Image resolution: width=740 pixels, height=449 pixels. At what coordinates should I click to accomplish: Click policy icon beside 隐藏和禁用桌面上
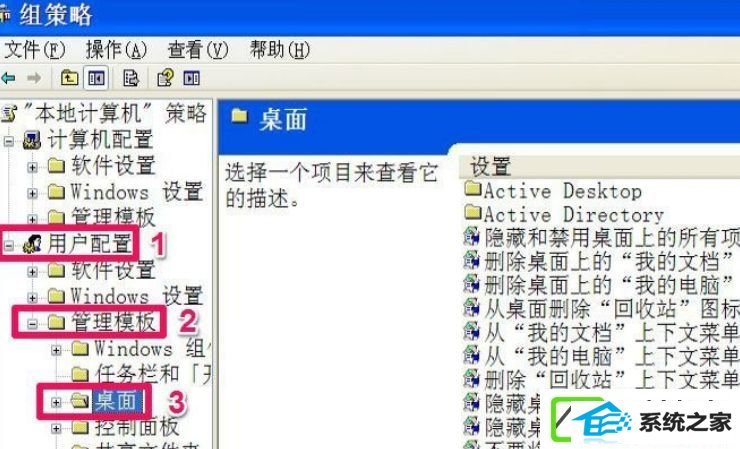(x=471, y=237)
